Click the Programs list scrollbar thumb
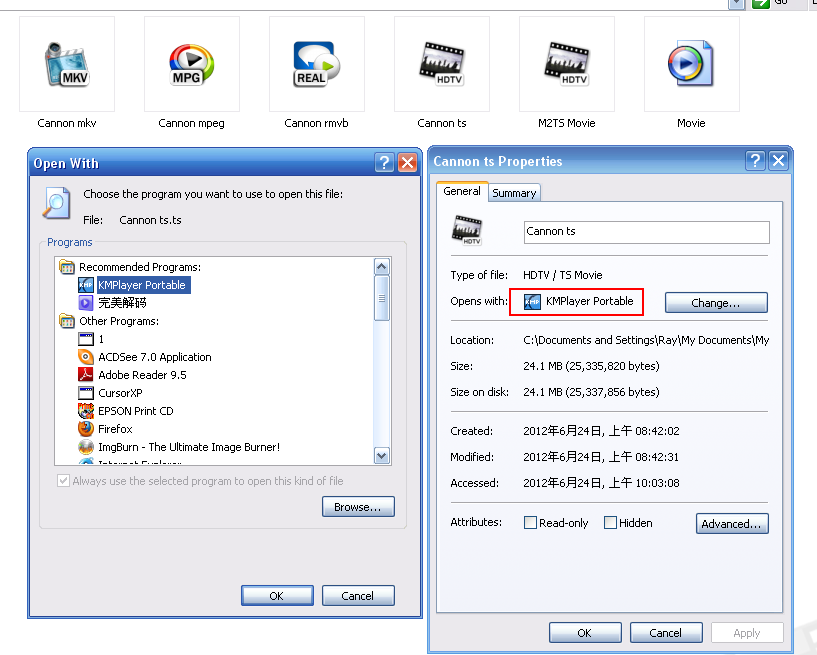 pos(382,298)
